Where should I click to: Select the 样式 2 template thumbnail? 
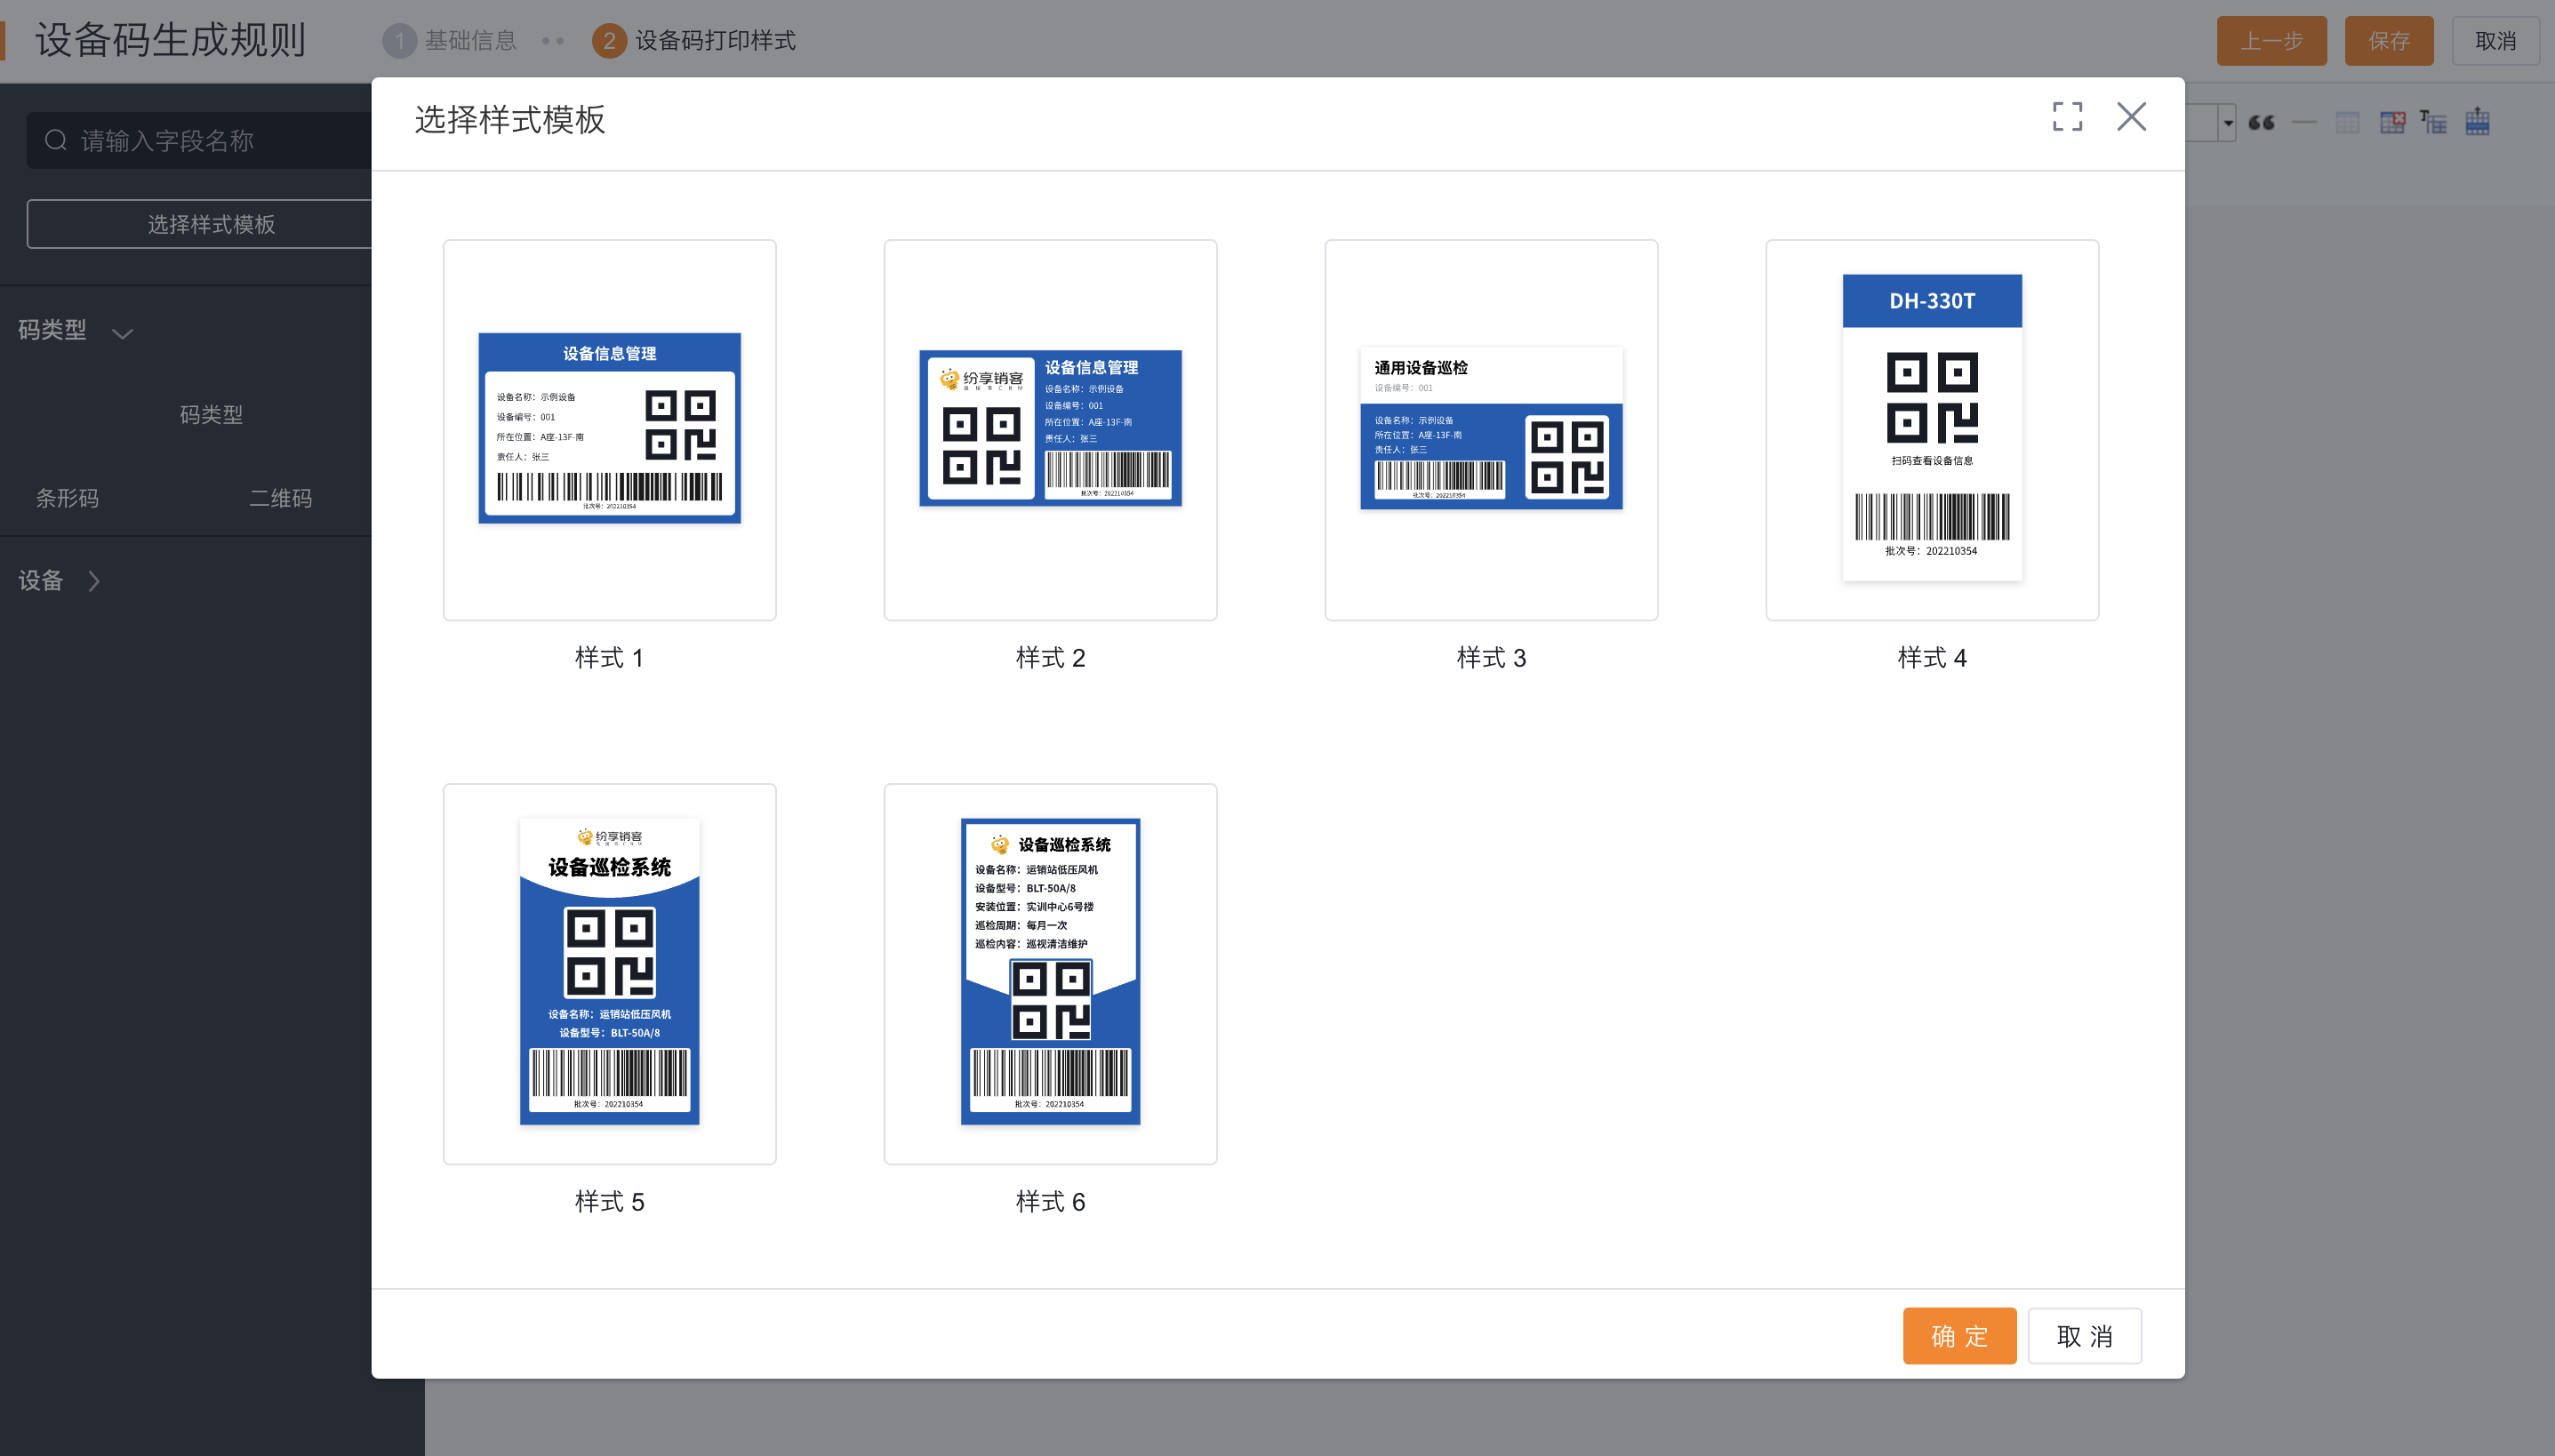point(1050,429)
